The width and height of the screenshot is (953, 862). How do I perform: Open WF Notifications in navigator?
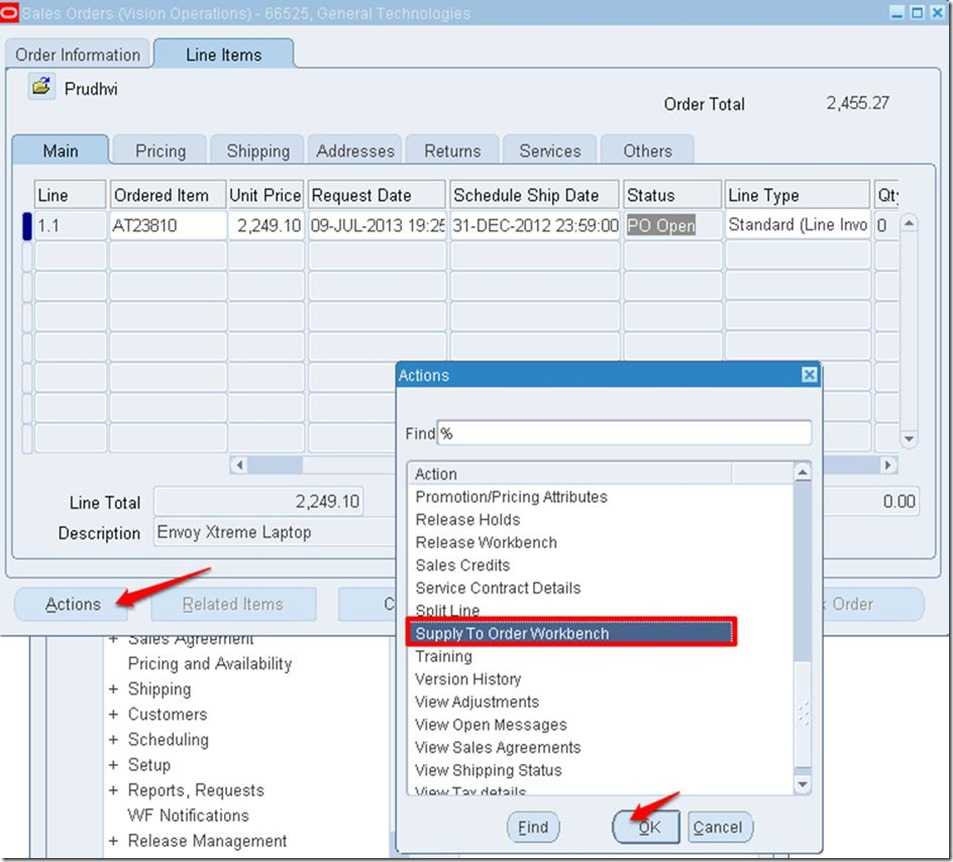[188, 815]
